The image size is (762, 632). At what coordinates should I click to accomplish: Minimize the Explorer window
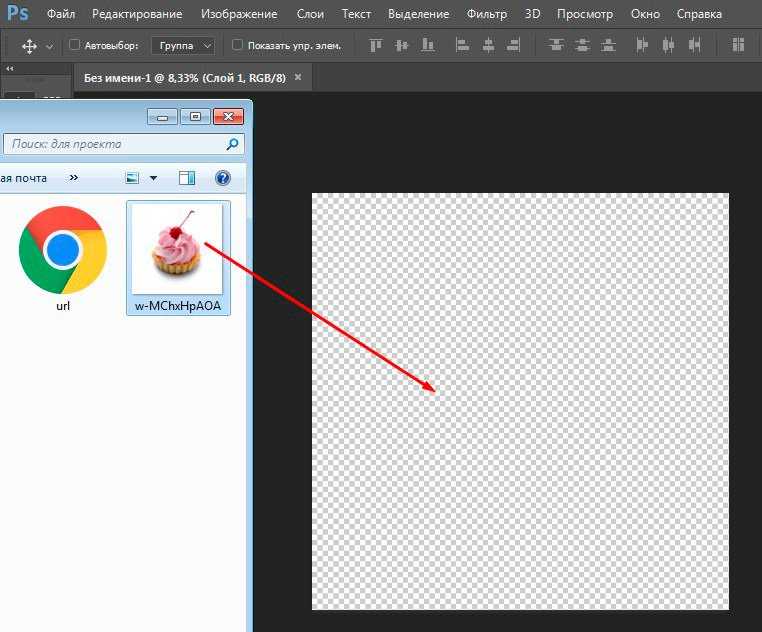pyautogui.click(x=162, y=117)
